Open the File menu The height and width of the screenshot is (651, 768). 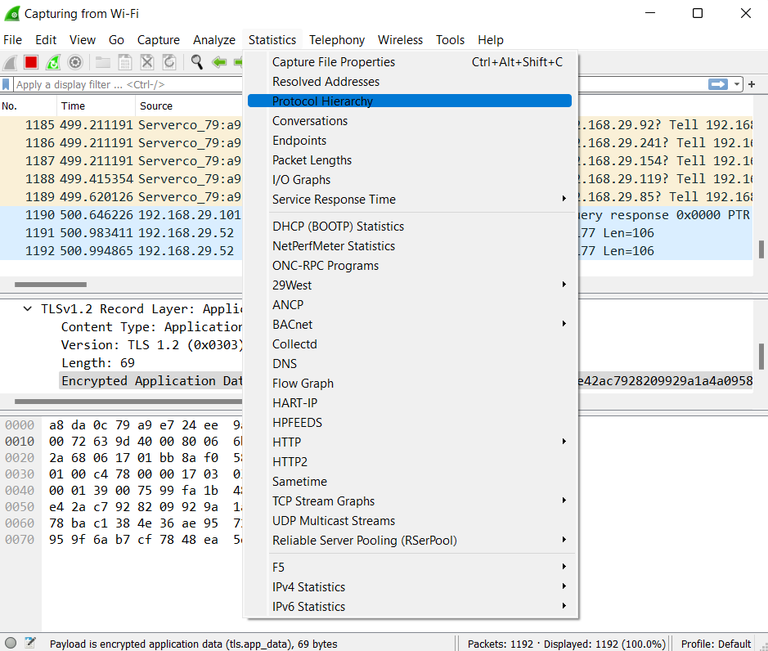click(13, 40)
